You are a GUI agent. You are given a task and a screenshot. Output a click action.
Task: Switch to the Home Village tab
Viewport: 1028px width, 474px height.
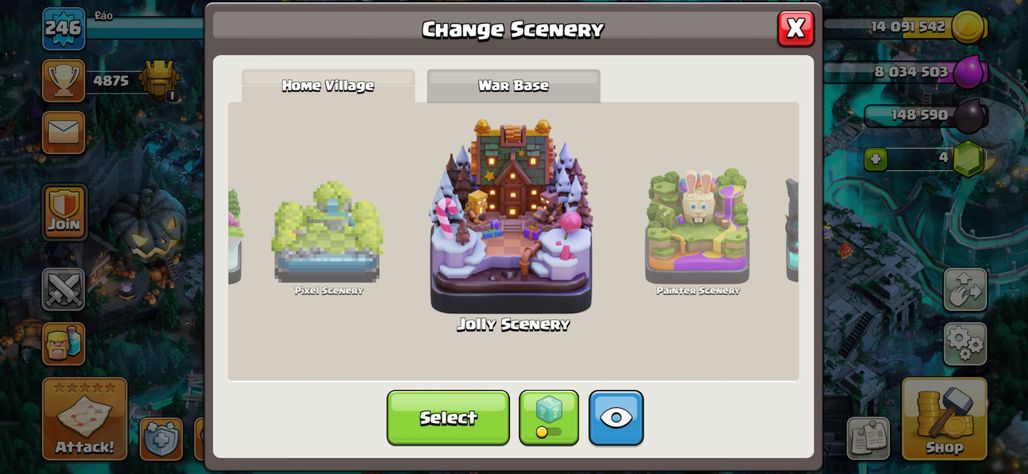[328, 86]
